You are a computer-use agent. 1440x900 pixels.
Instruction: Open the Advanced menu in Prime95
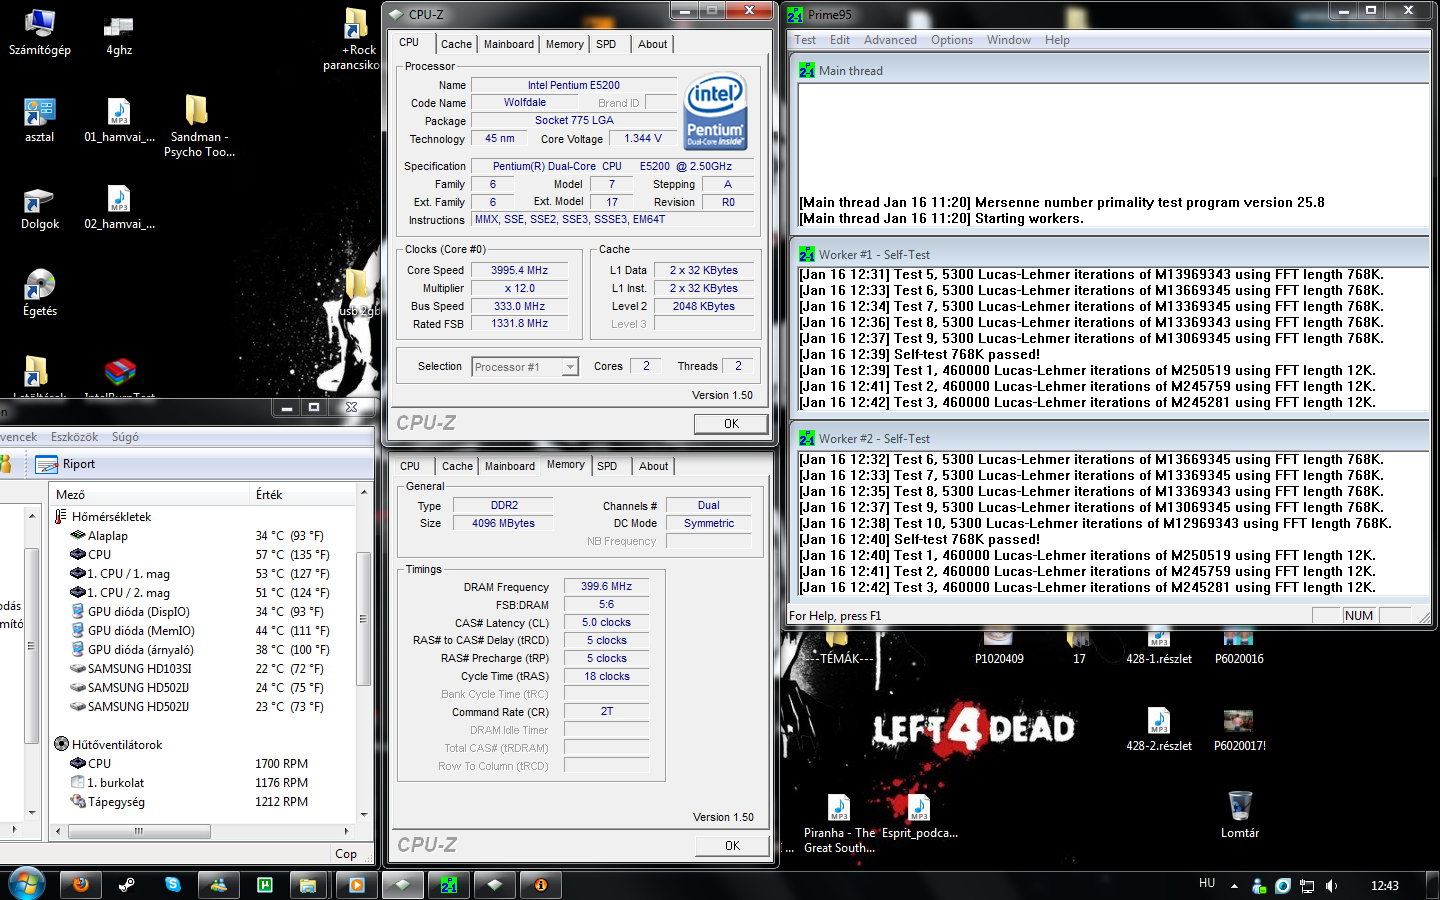click(x=890, y=40)
